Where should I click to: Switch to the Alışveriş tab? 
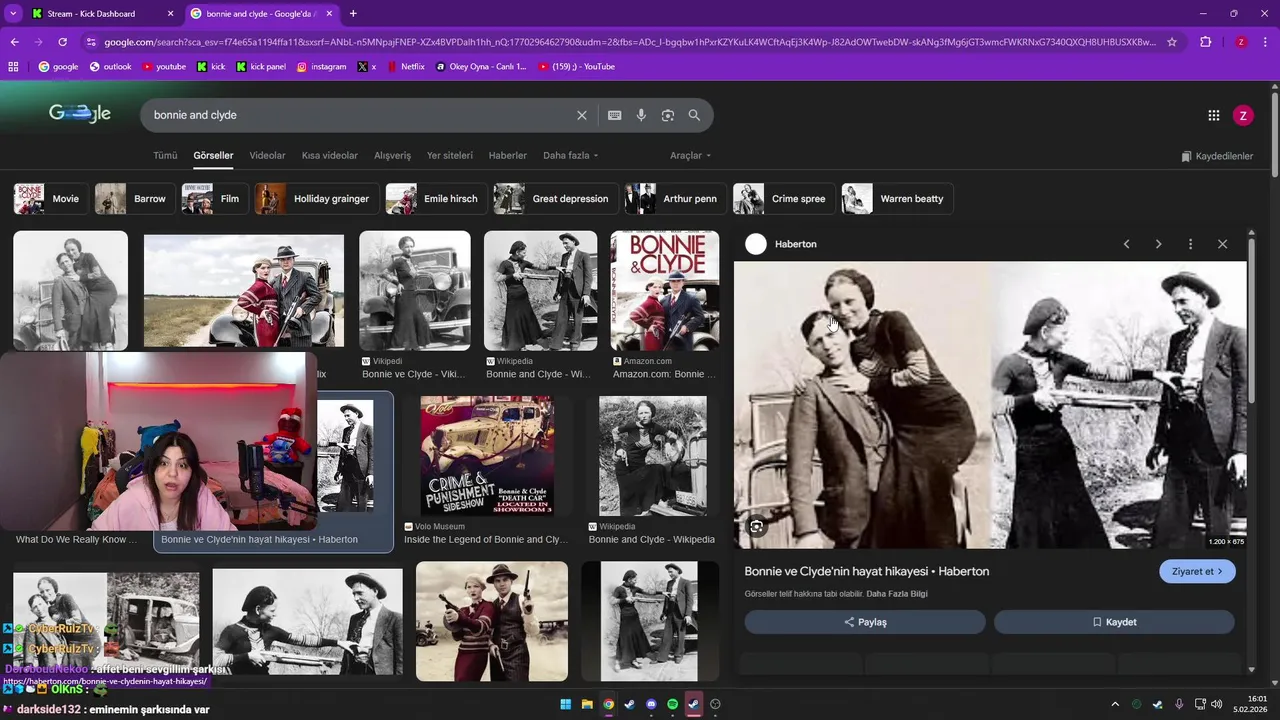392,156
